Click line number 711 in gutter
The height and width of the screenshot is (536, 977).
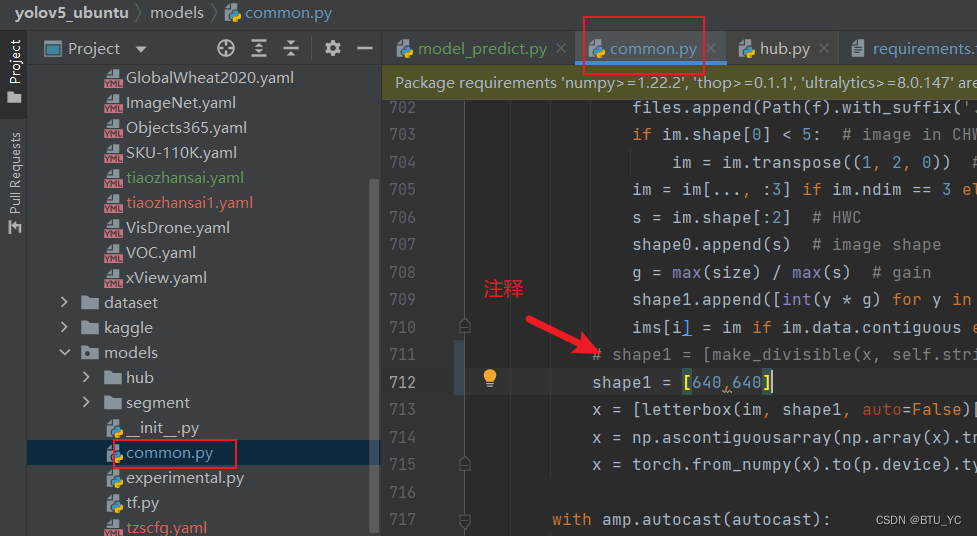pos(402,354)
